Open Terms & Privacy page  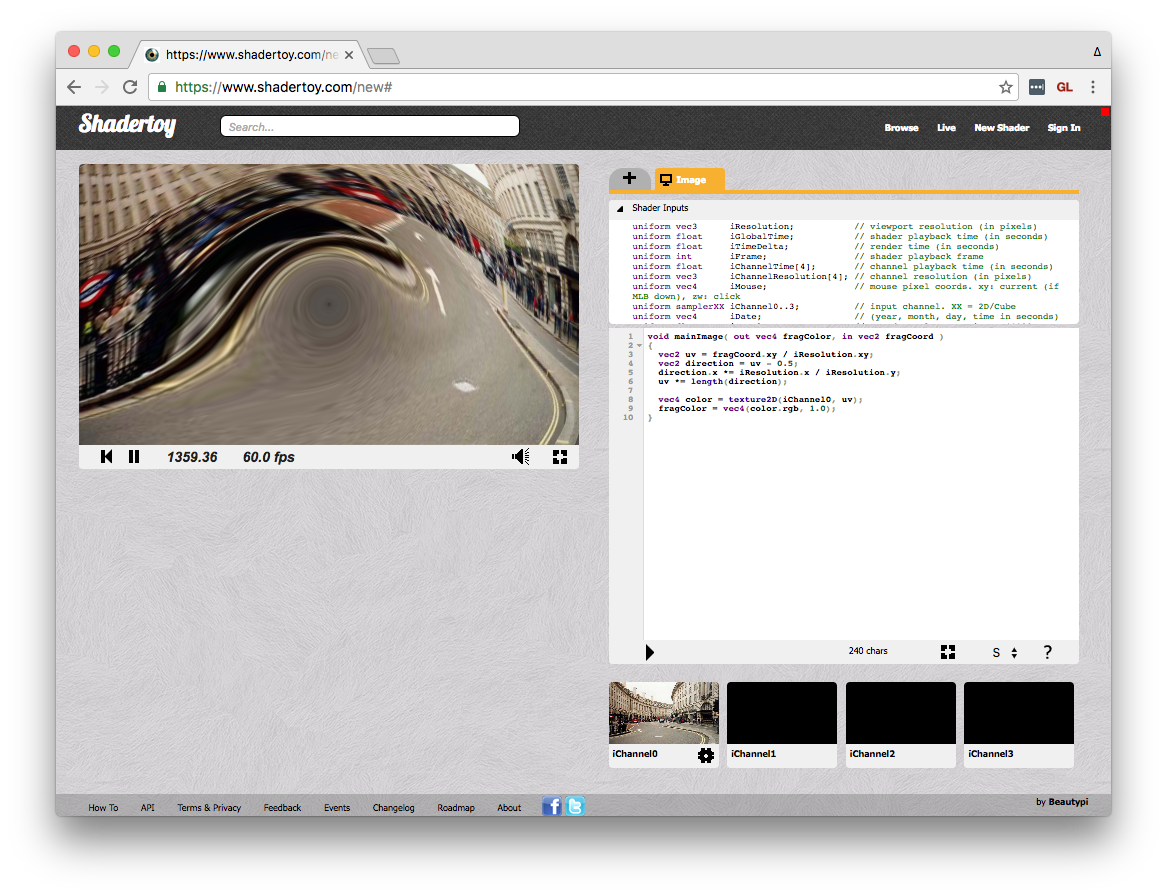coord(209,807)
